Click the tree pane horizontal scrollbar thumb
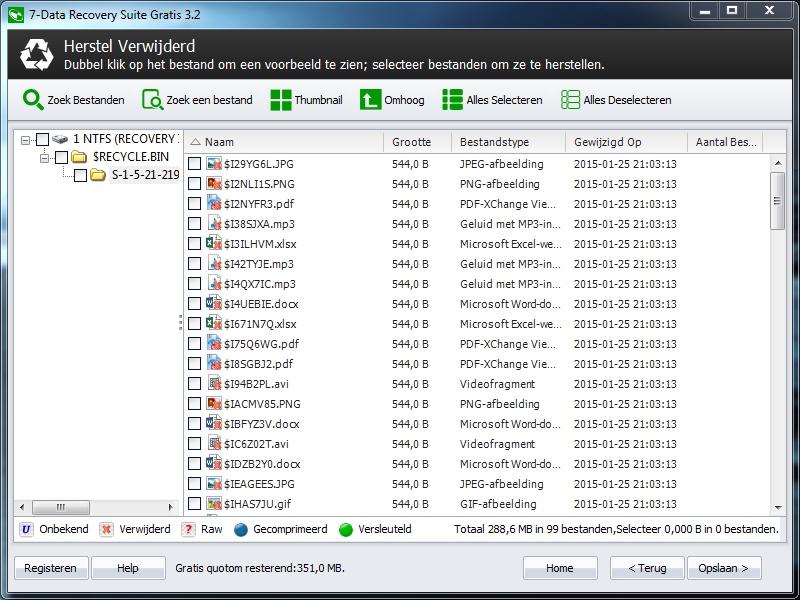Screen dimensions: 800x600 (x=61, y=507)
